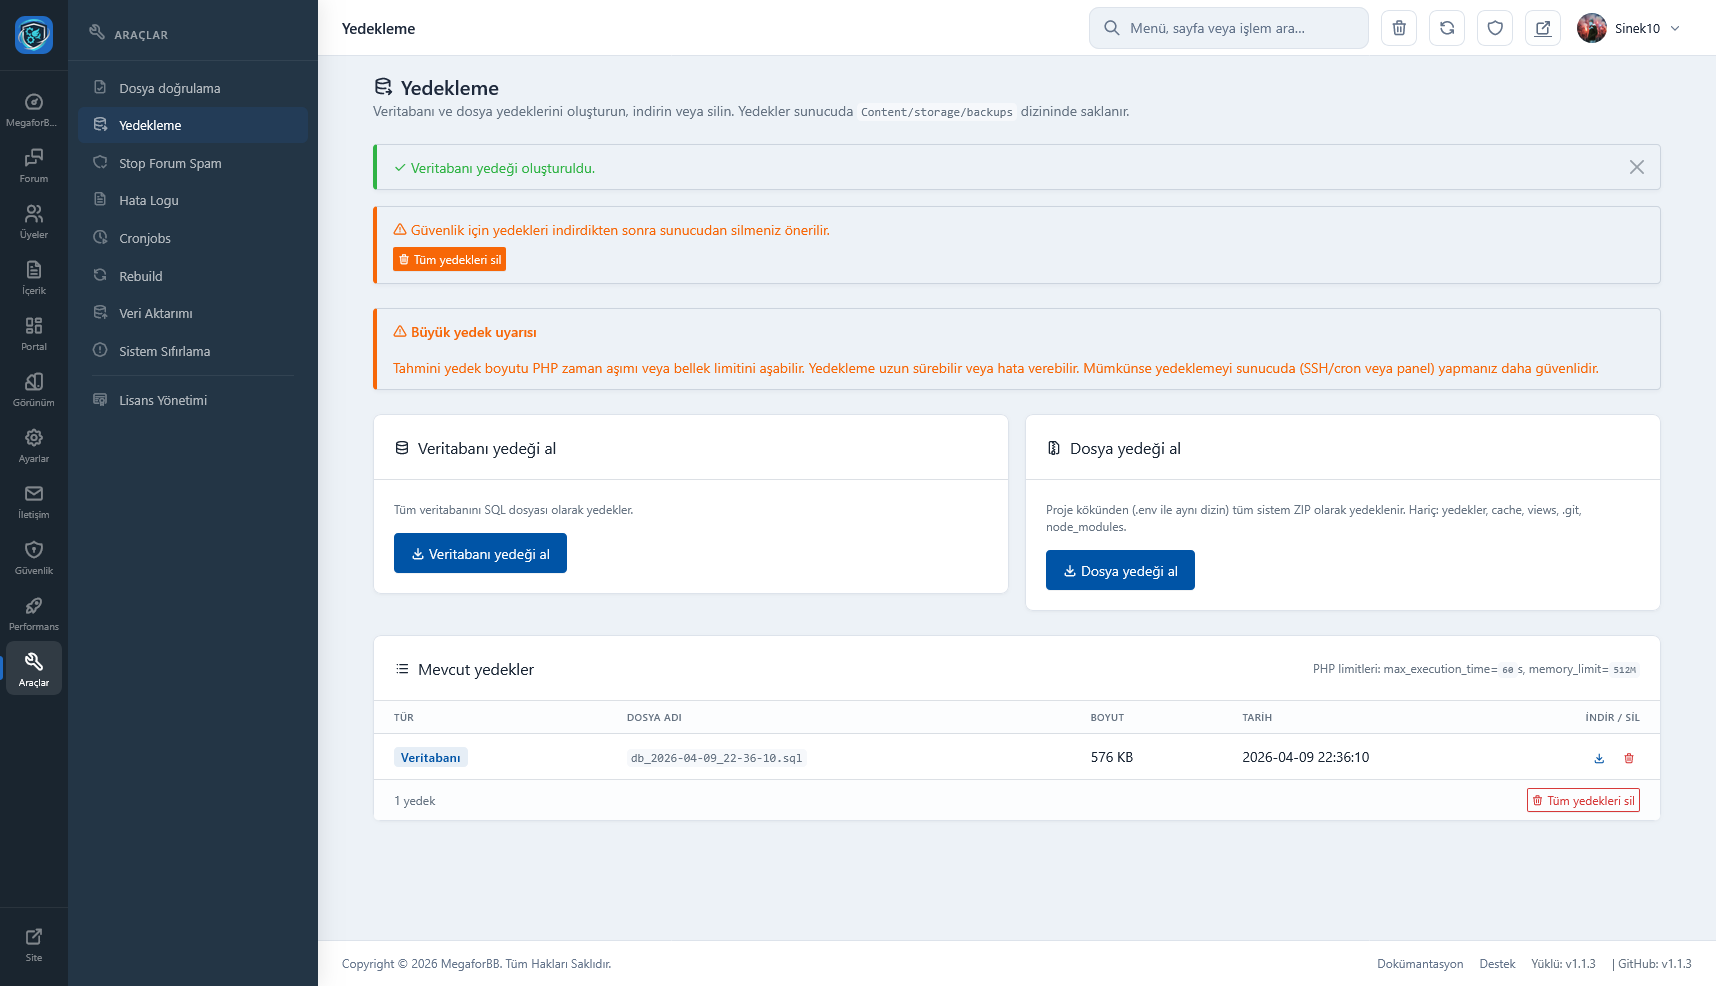Select Cronjobs from tools menu
Screen dimensions: 1716x986
pyautogui.click(x=145, y=238)
